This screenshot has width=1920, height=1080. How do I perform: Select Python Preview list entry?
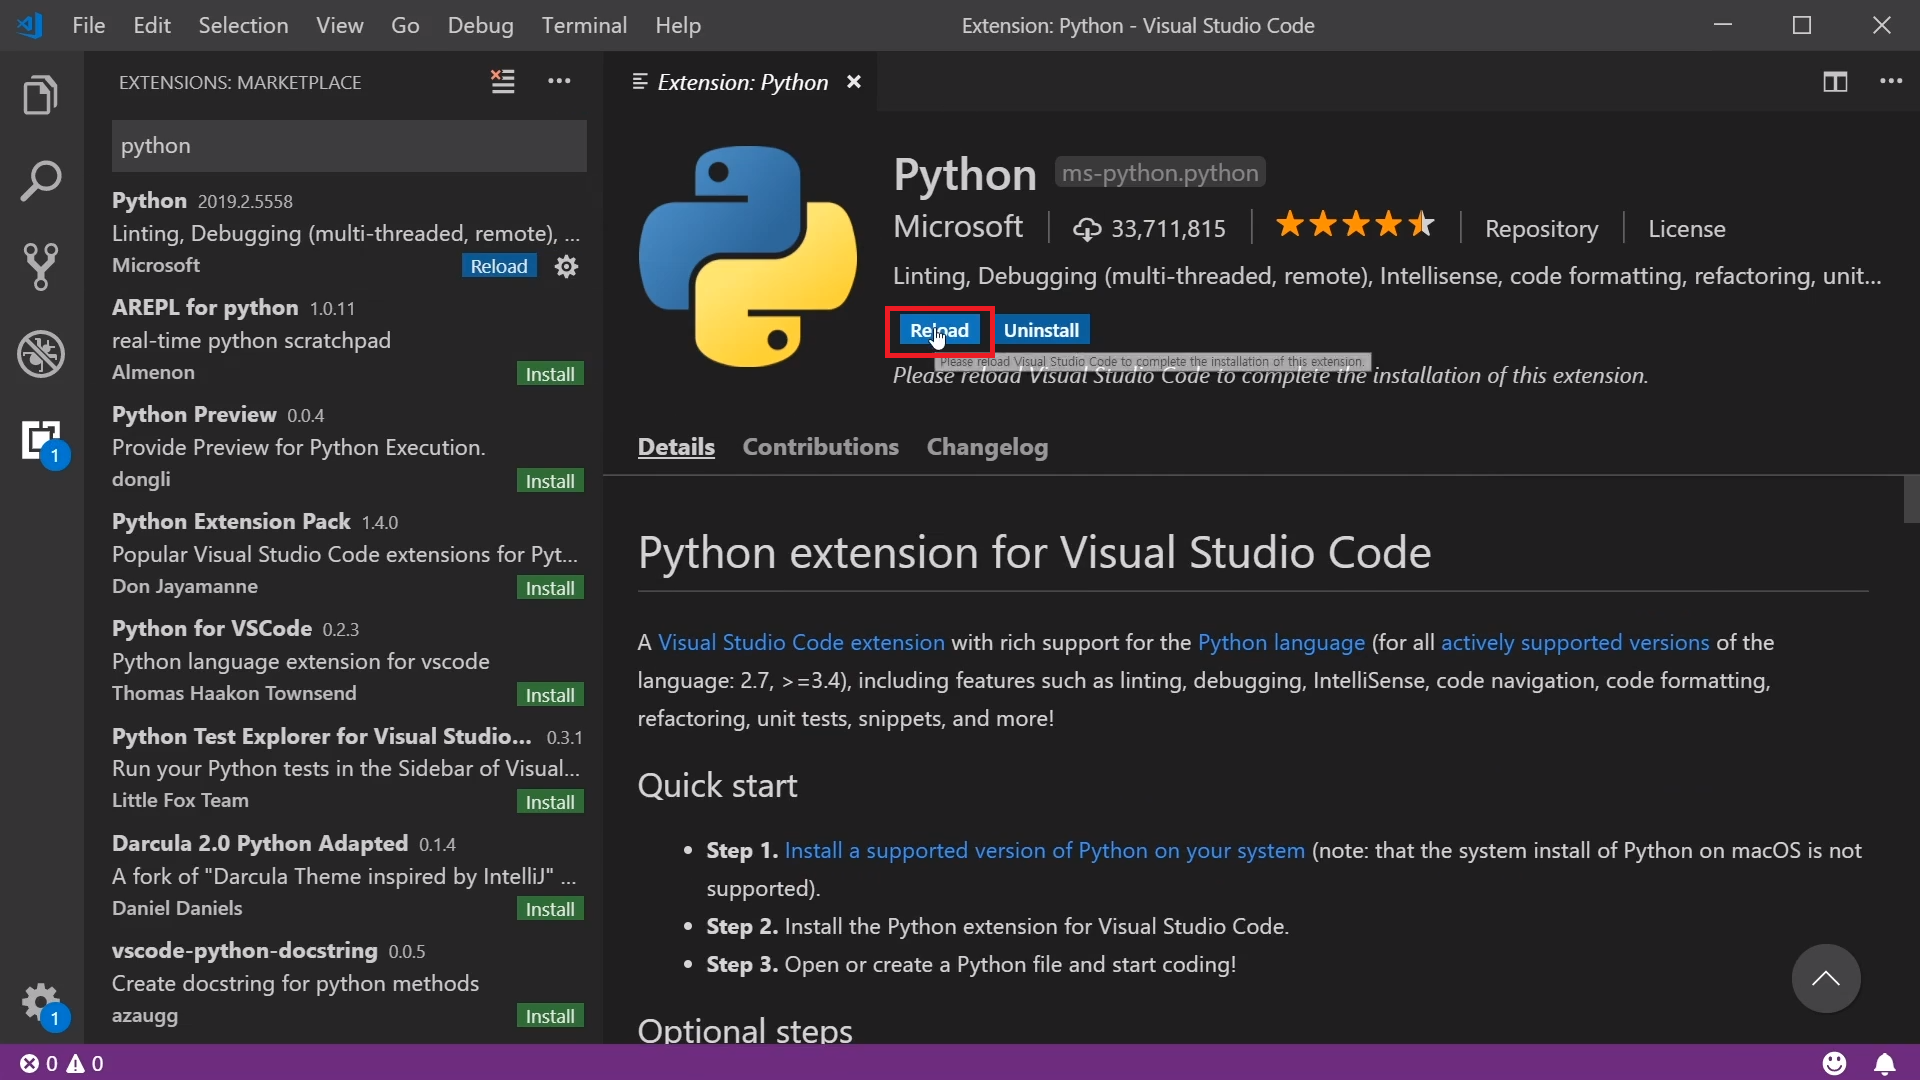coord(346,447)
